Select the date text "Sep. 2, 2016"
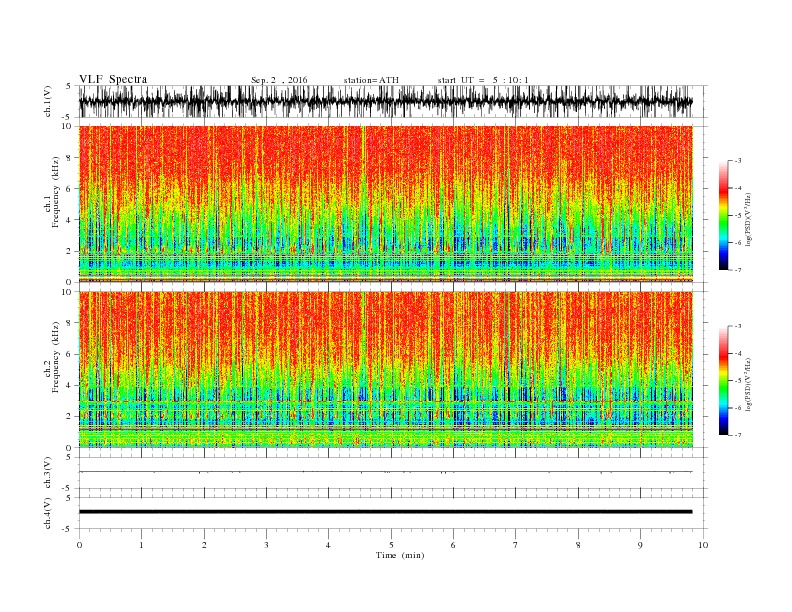The image size is (792, 612). [x=279, y=80]
